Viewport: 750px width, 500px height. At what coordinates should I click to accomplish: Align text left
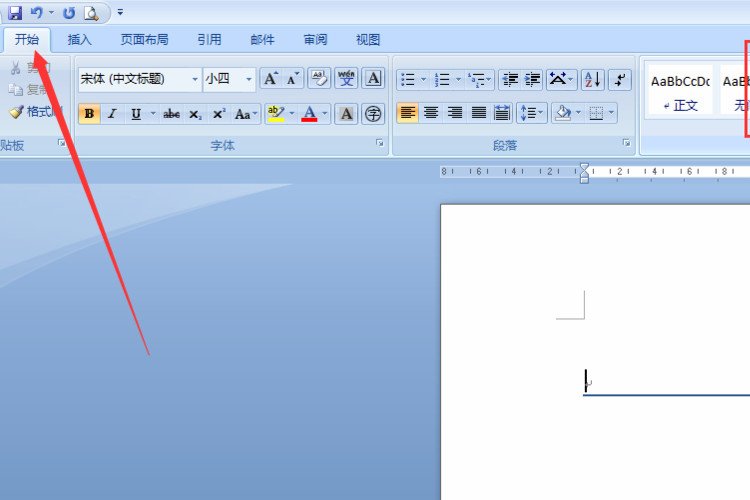408,113
